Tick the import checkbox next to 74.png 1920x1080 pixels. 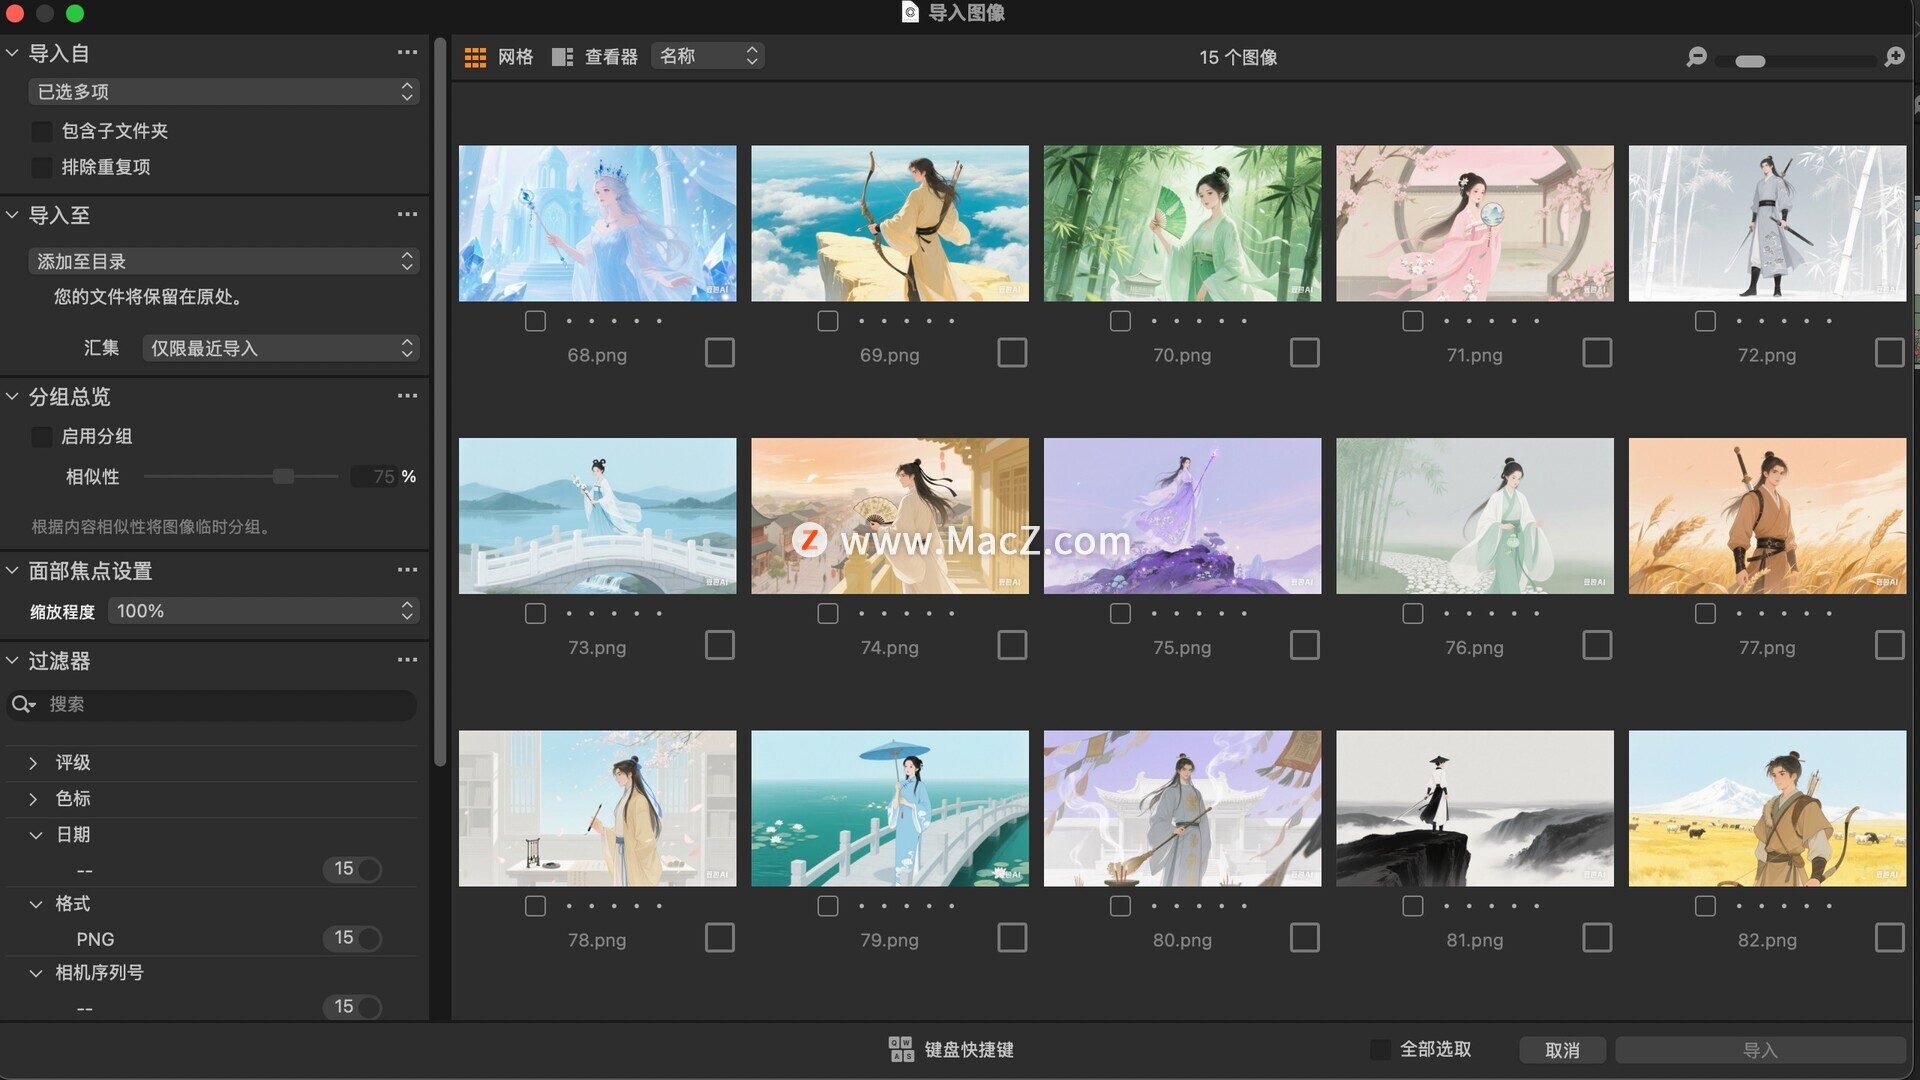point(1012,646)
